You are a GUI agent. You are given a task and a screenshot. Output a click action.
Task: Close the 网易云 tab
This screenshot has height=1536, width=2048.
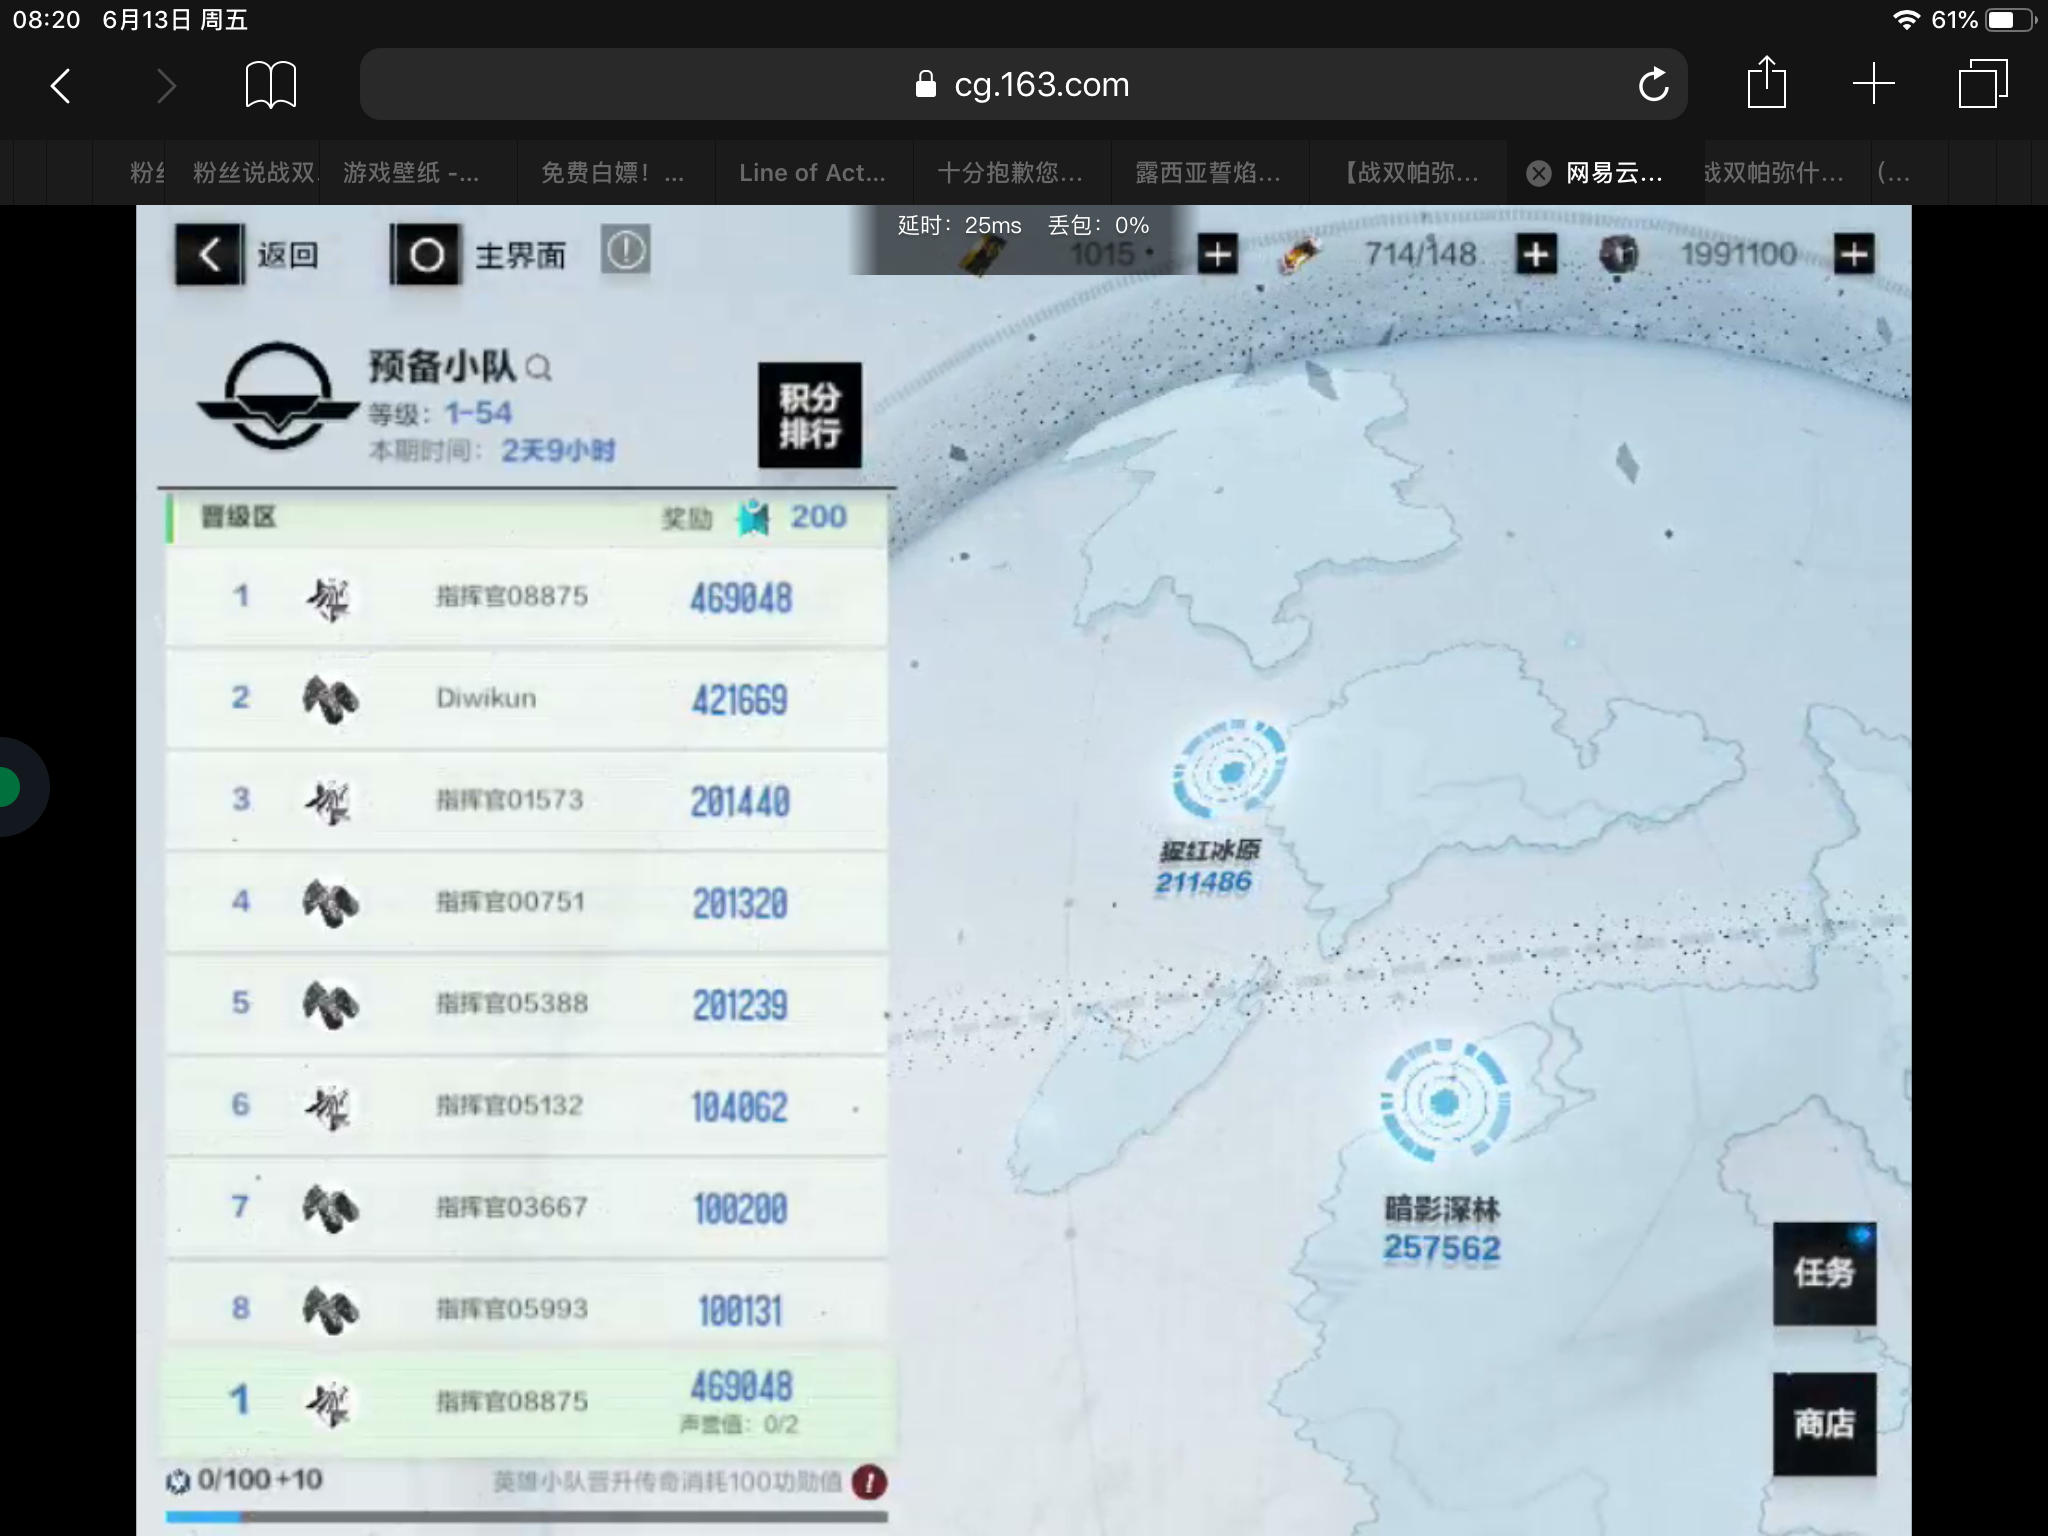(x=1539, y=174)
